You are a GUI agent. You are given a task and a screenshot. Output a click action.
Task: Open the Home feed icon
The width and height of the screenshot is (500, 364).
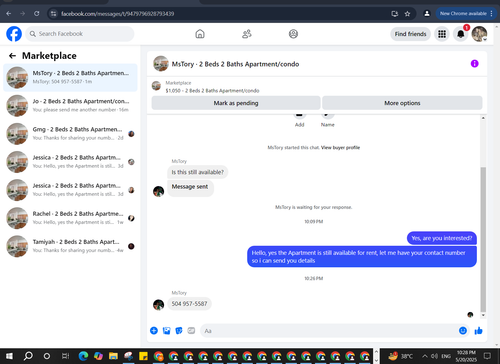[200, 34]
